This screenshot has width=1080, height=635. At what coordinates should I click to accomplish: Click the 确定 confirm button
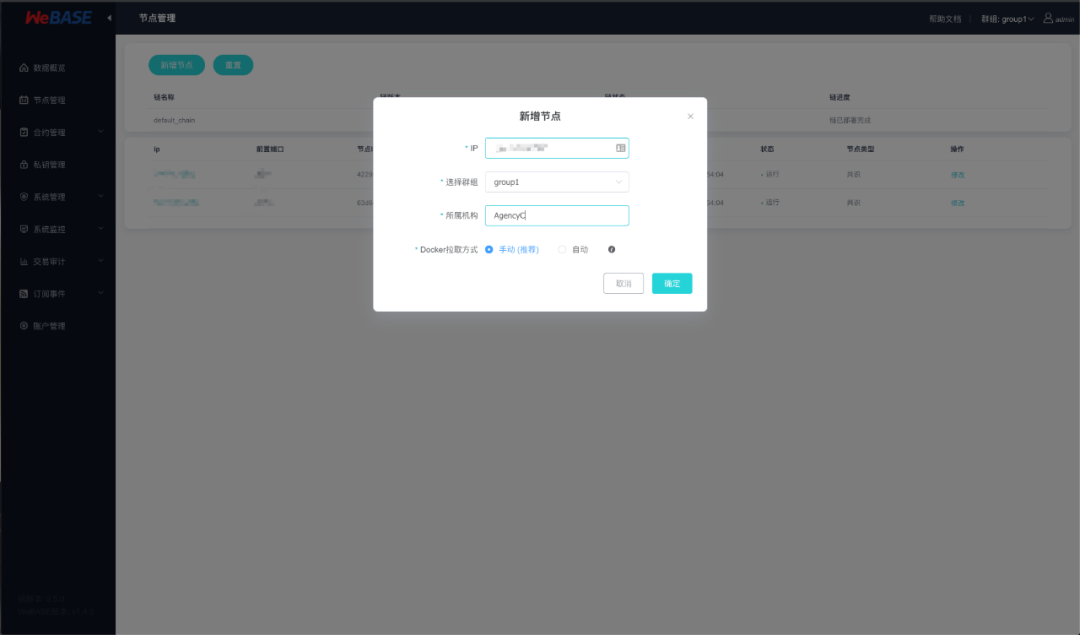(672, 283)
